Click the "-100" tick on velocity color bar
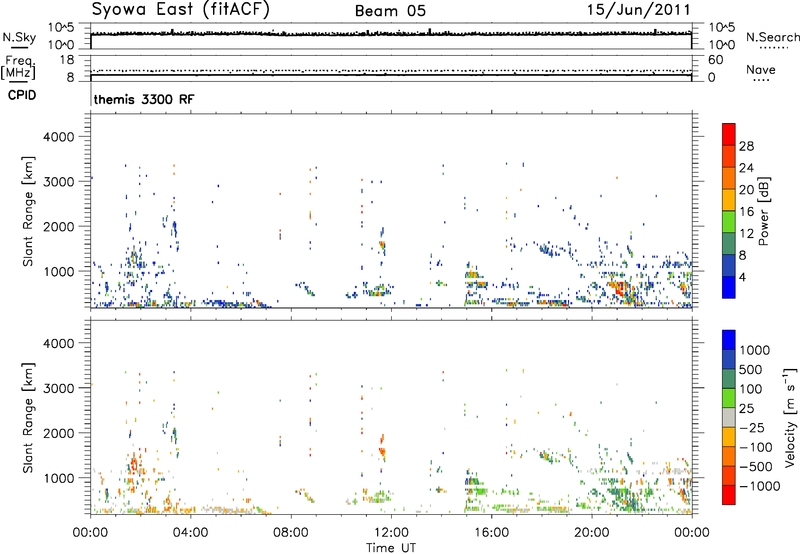 [x=756, y=447]
